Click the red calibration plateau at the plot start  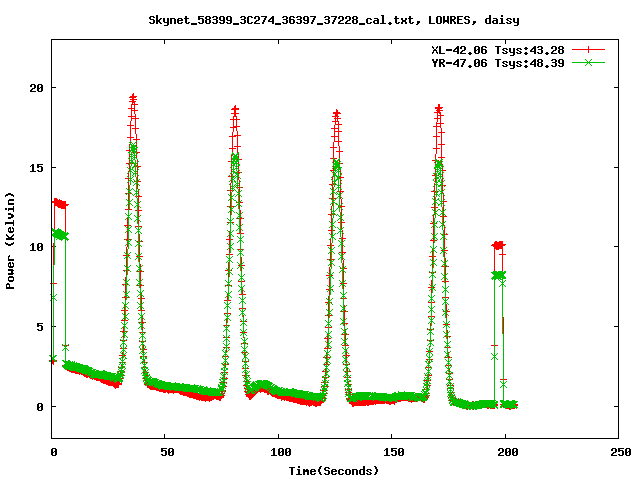click(60, 204)
